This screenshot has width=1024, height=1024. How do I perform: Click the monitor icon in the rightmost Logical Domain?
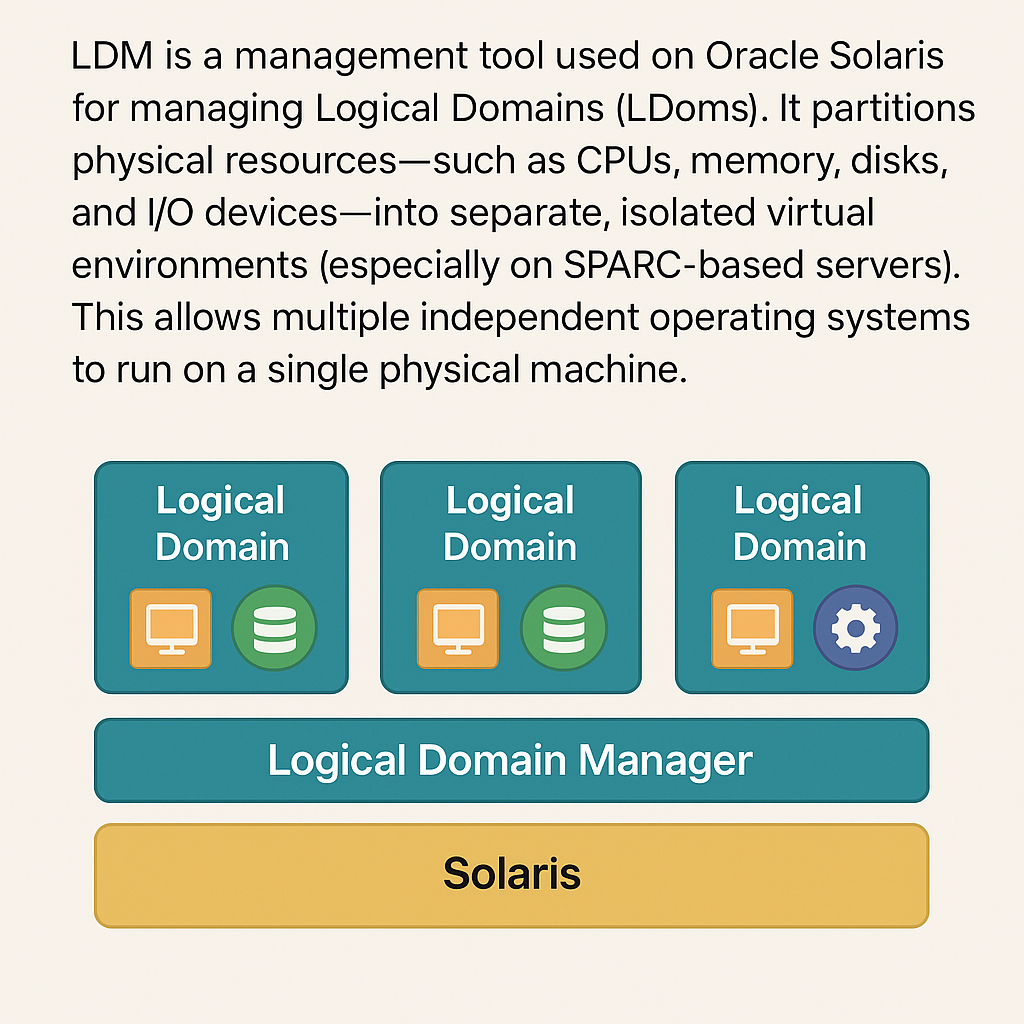click(751, 628)
